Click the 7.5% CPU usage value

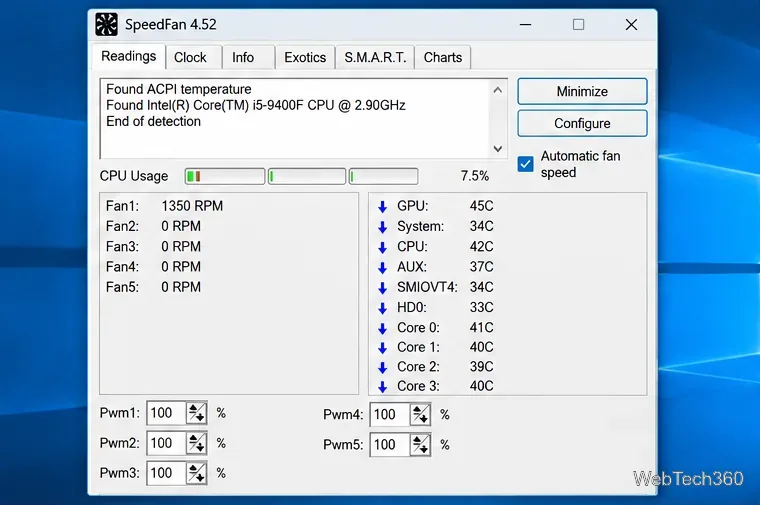[x=475, y=176]
